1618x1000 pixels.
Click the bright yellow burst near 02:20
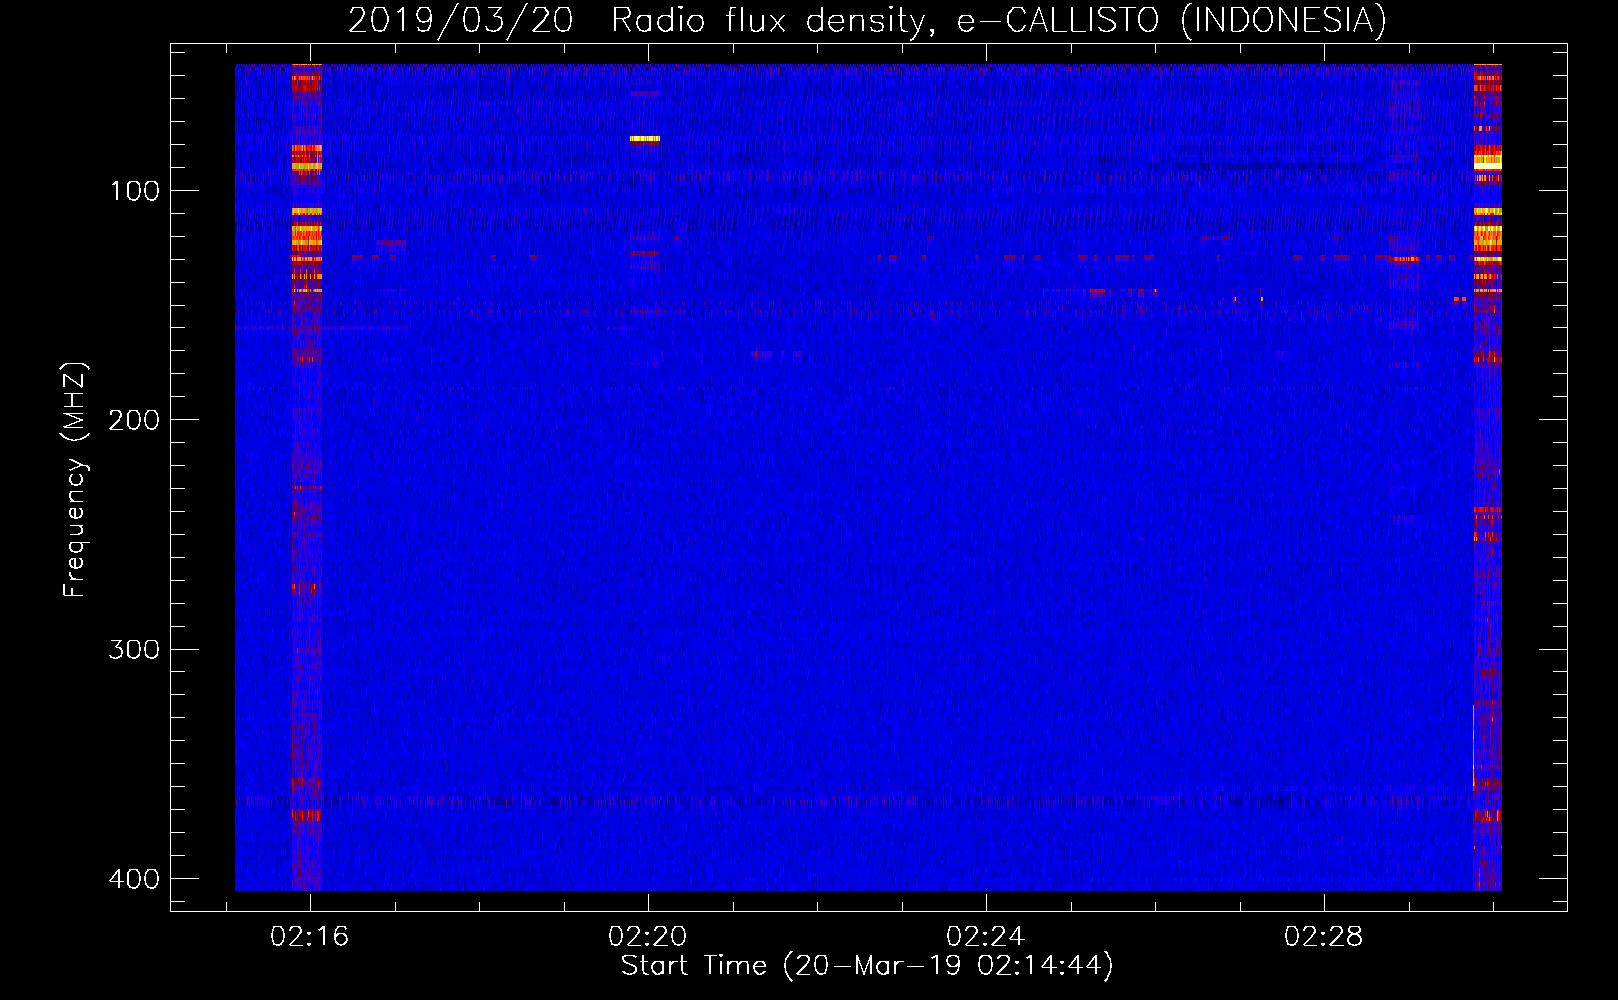(x=645, y=139)
